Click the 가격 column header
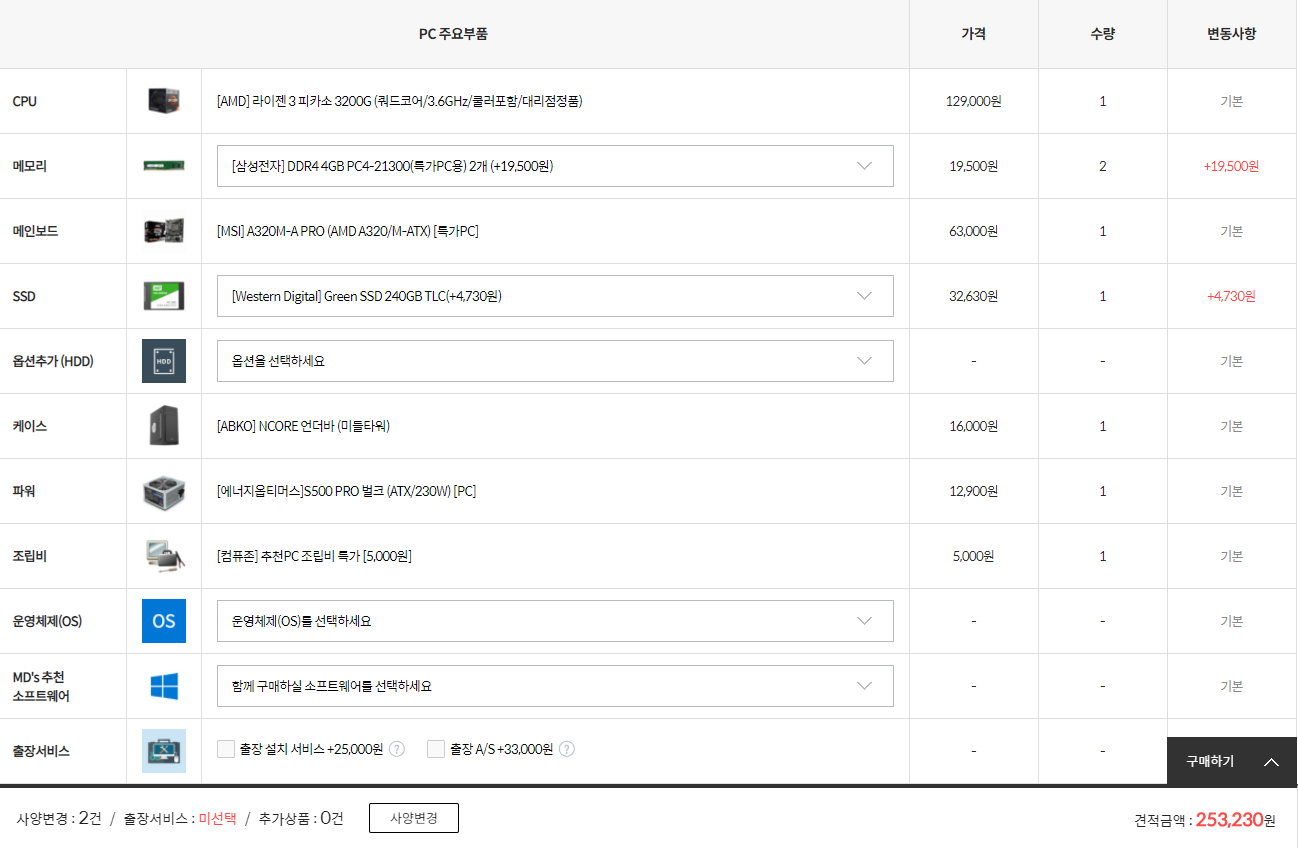 (973, 33)
